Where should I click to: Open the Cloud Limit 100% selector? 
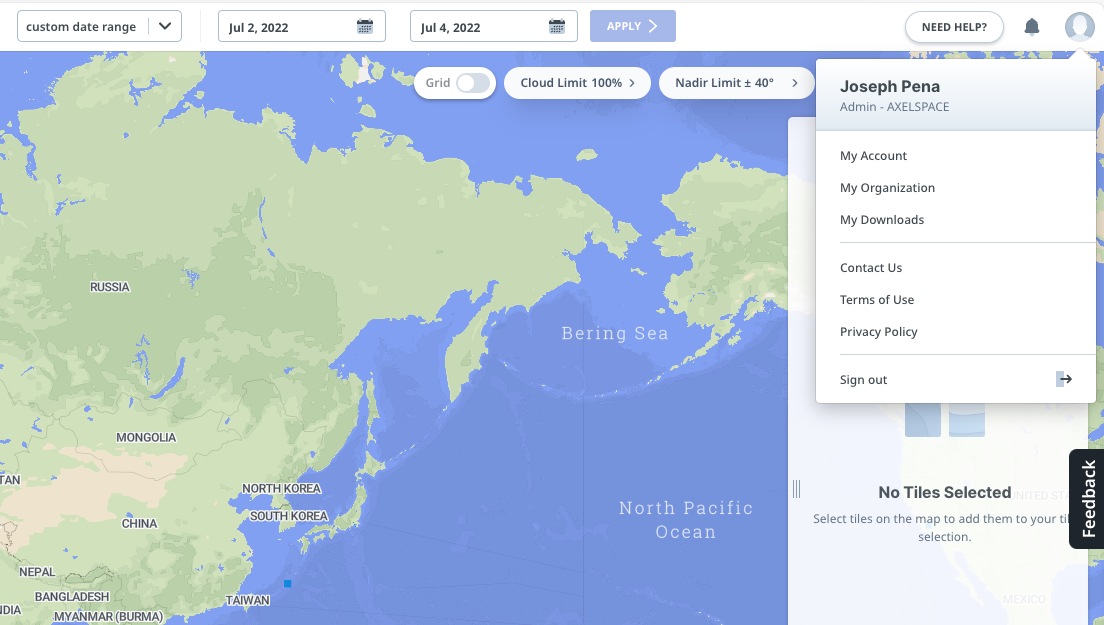577,83
